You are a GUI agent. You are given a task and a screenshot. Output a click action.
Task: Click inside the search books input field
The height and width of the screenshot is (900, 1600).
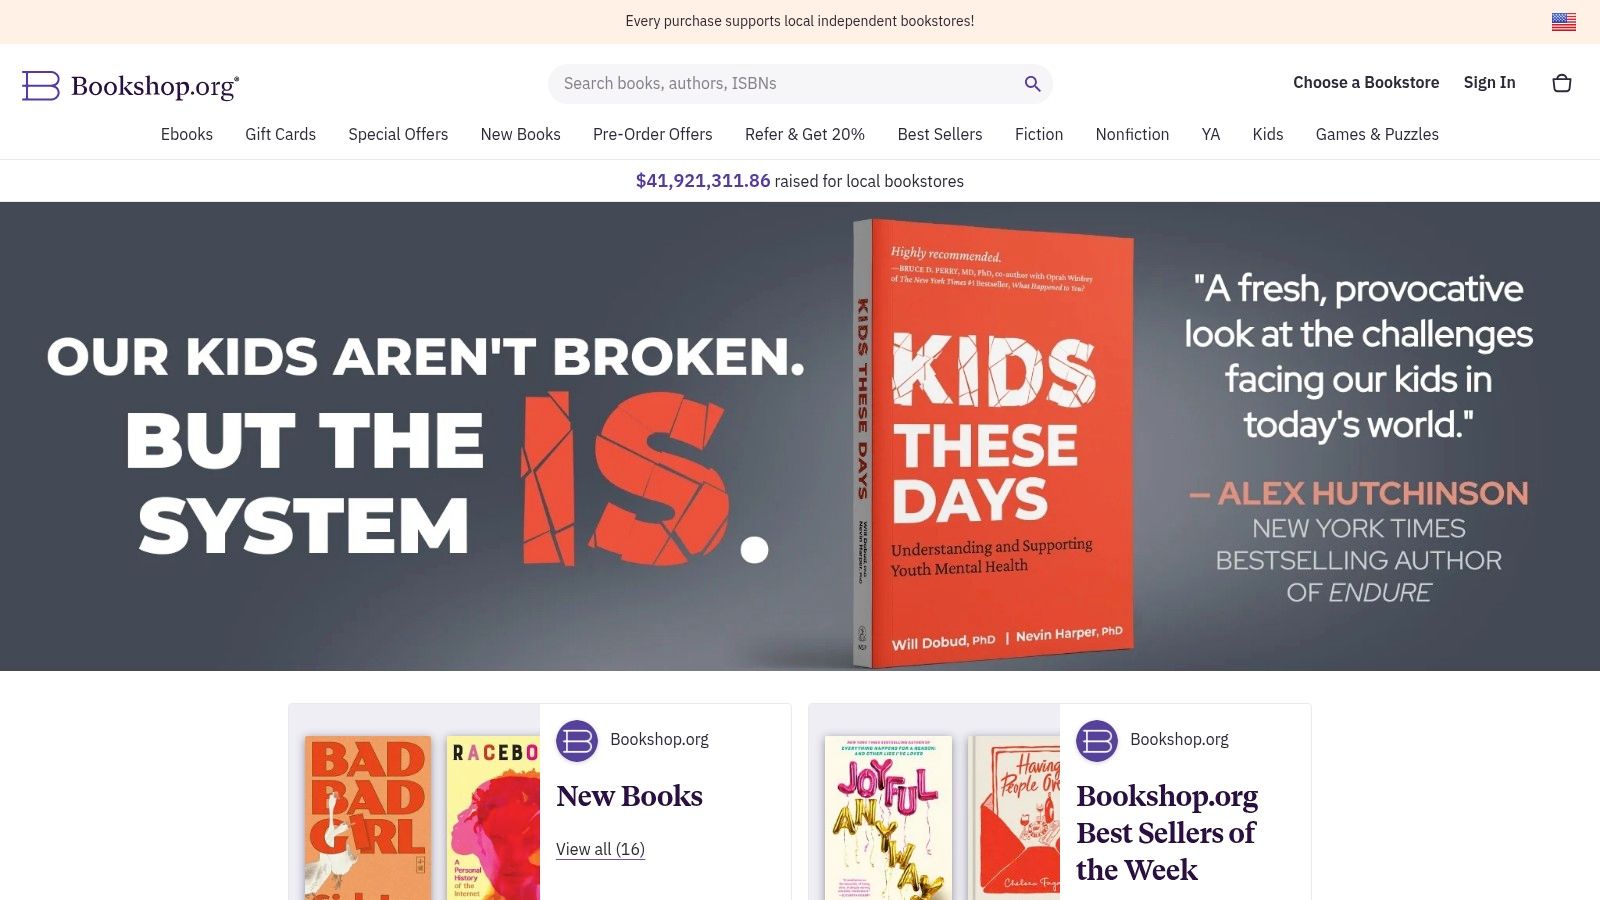click(780, 83)
